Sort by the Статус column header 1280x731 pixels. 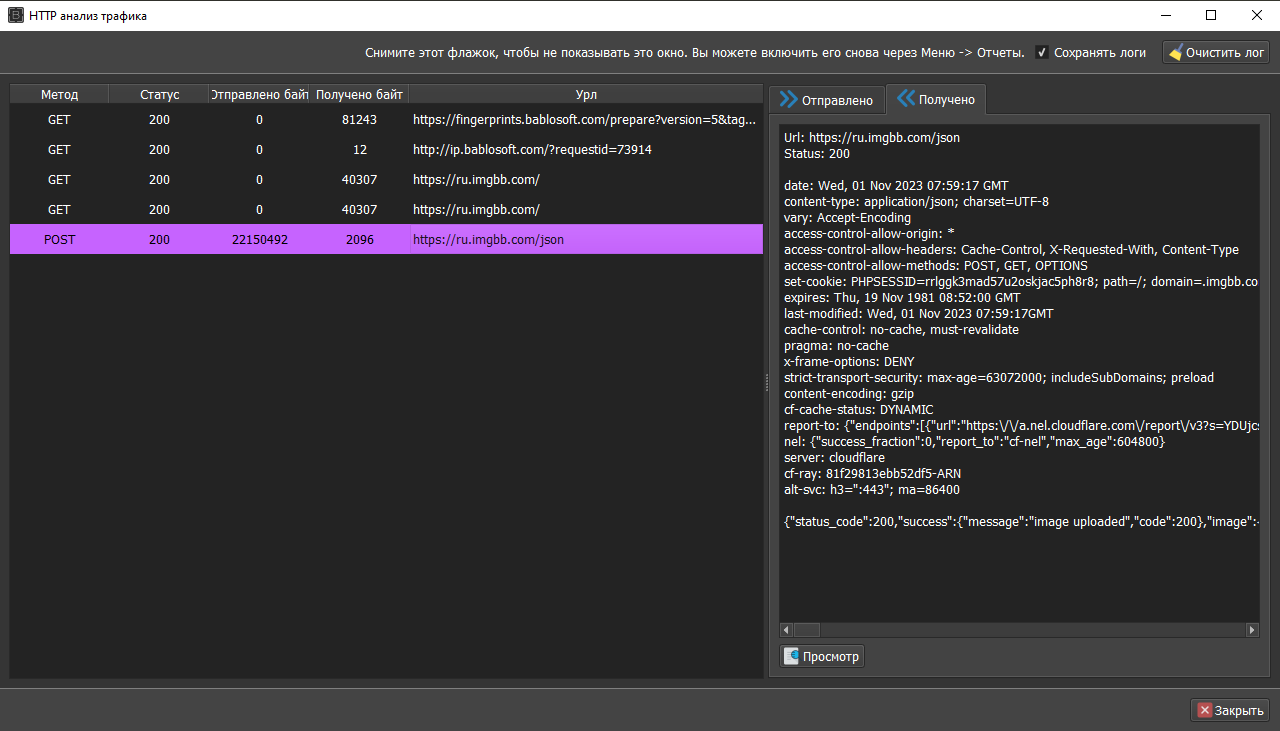click(x=159, y=95)
